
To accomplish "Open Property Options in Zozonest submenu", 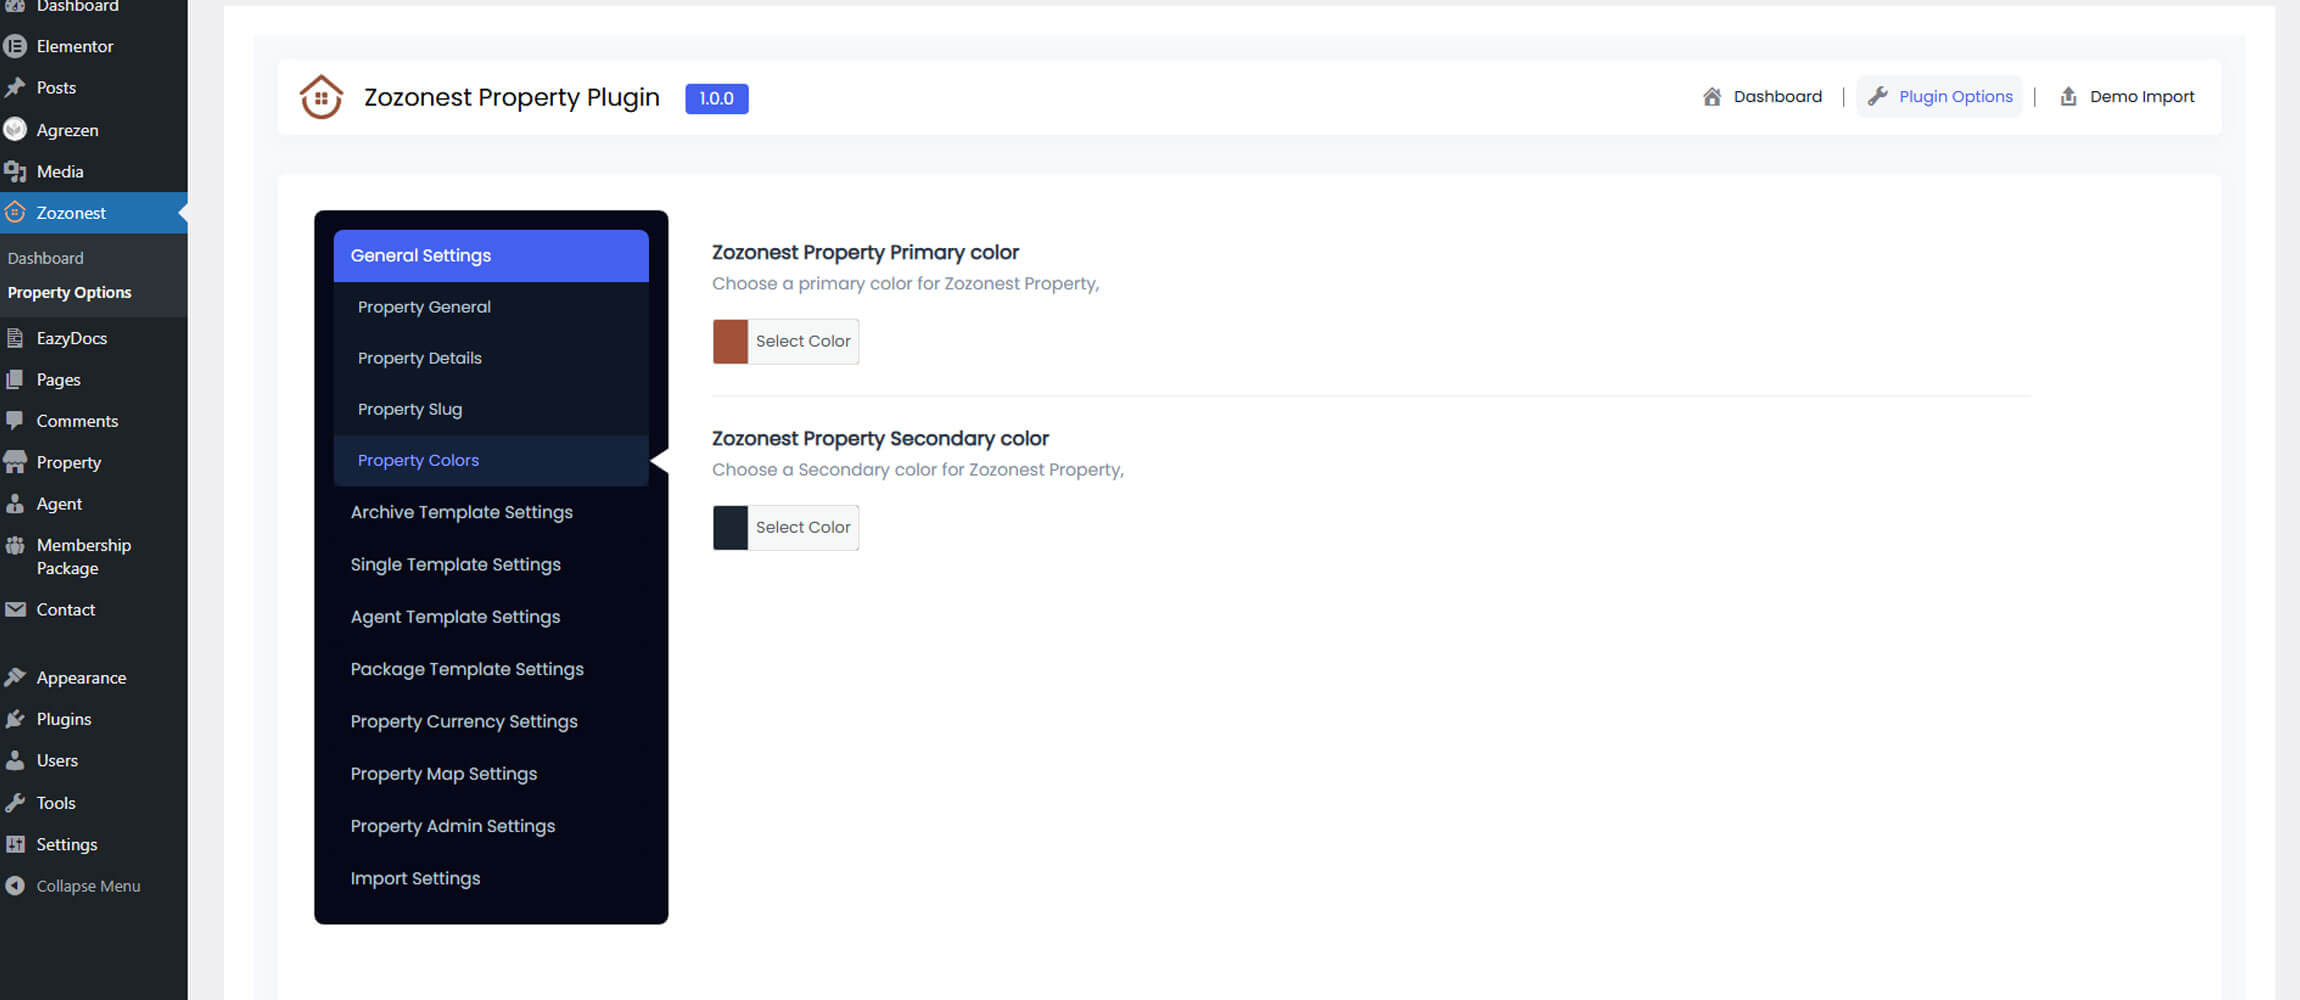I will click(x=70, y=293).
